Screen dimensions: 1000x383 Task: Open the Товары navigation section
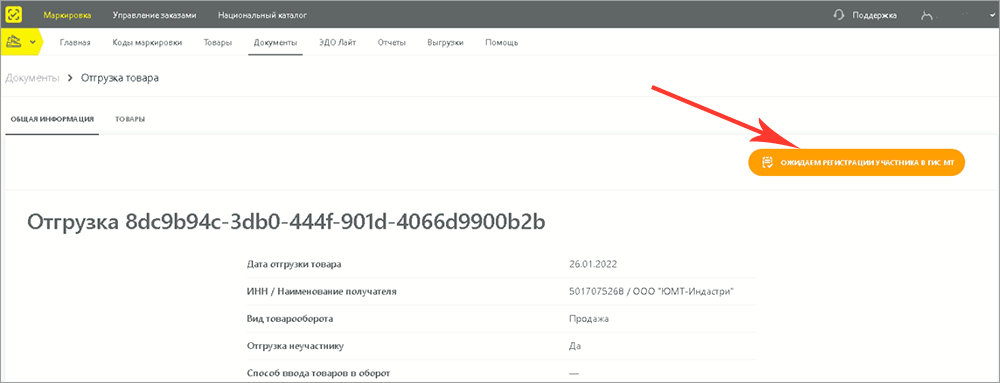(x=218, y=43)
